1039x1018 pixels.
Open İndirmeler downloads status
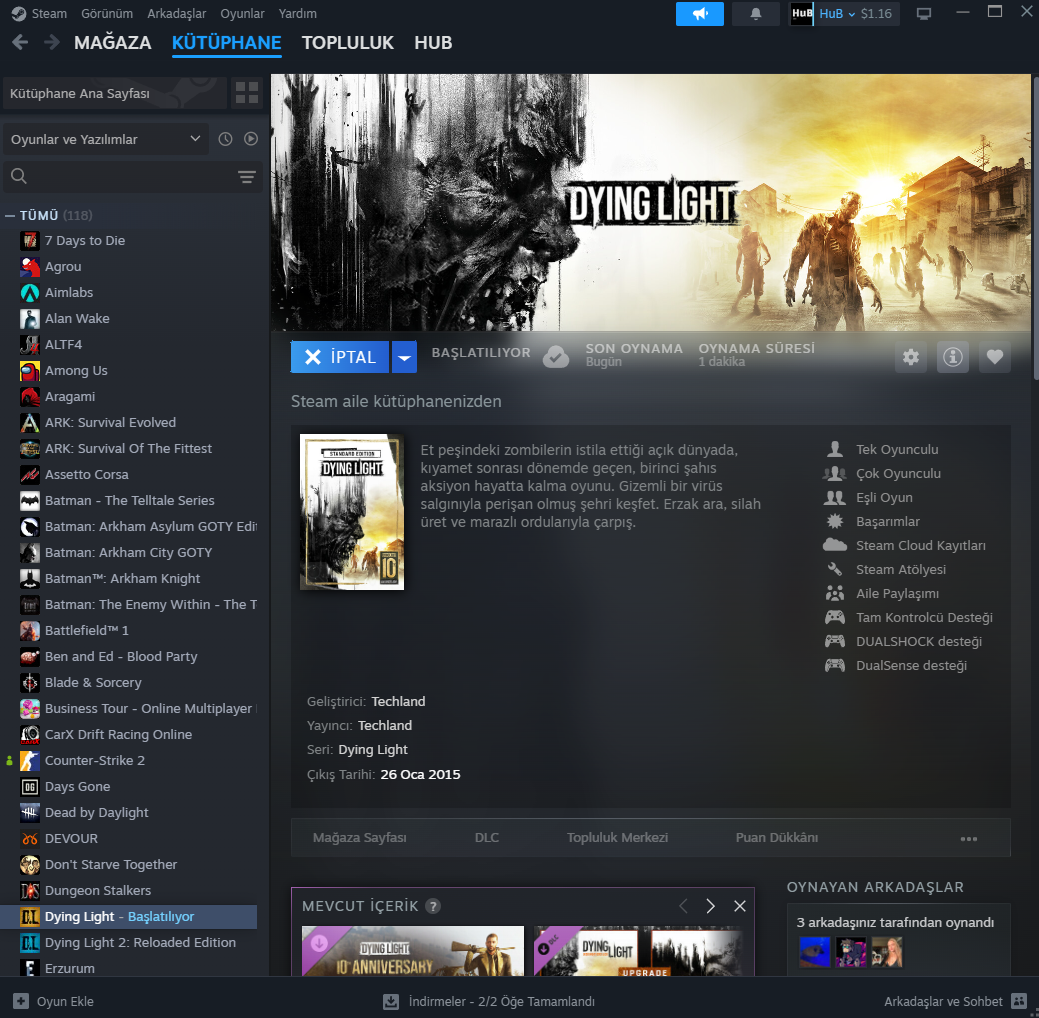[x=489, y=1001]
